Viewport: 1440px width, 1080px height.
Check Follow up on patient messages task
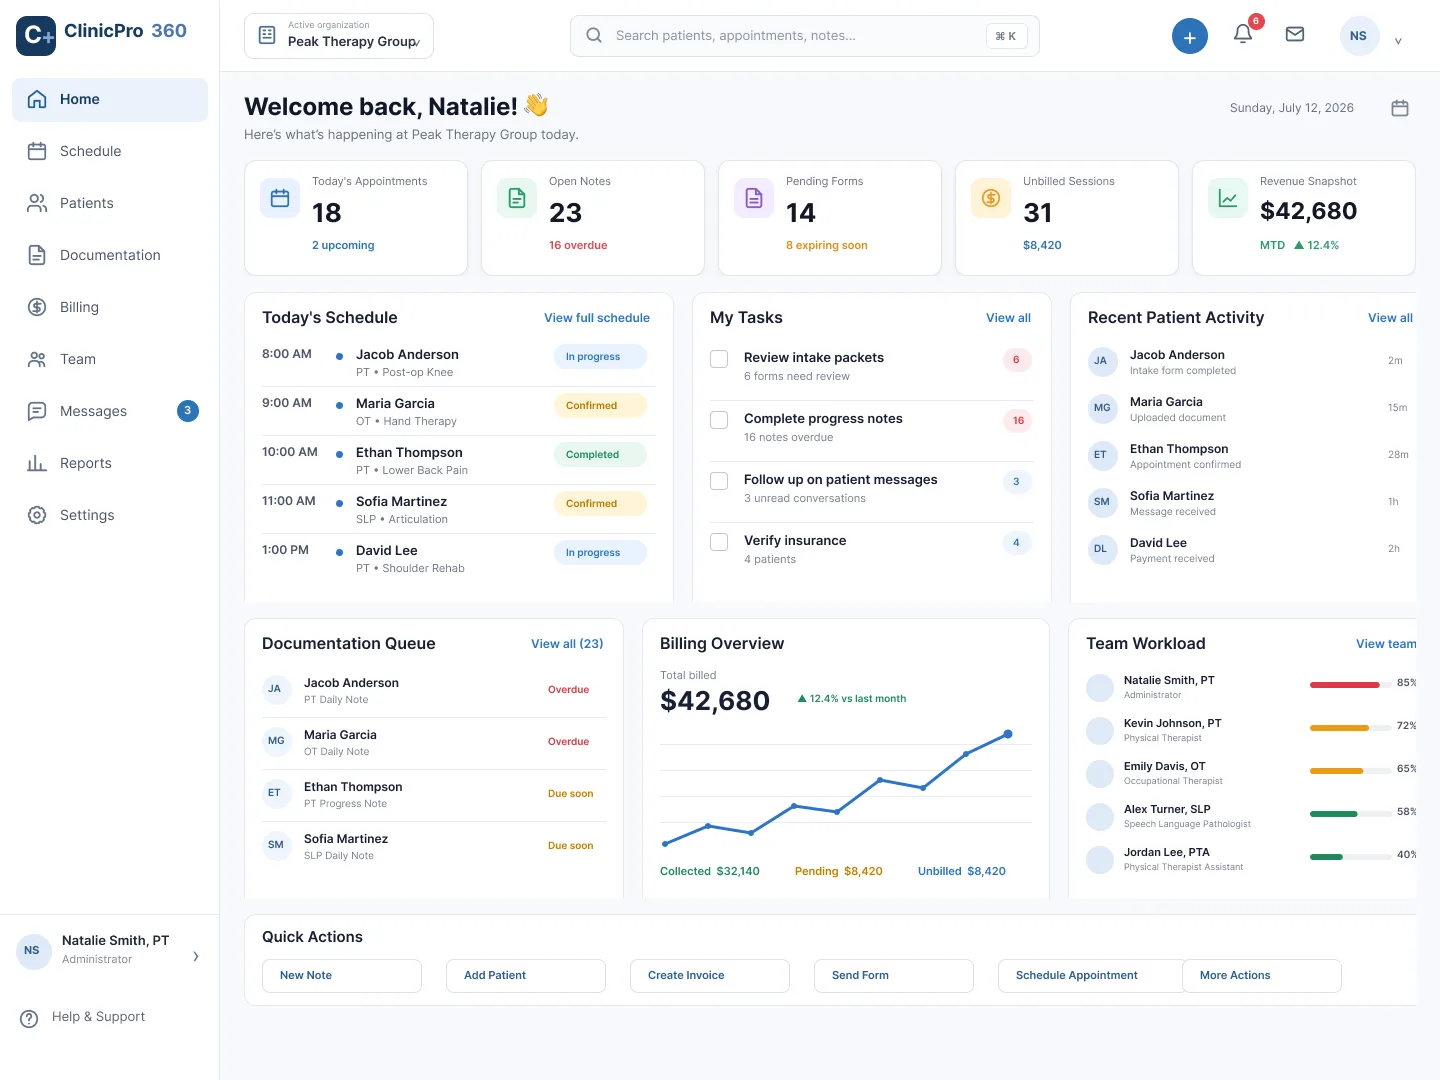(719, 481)
